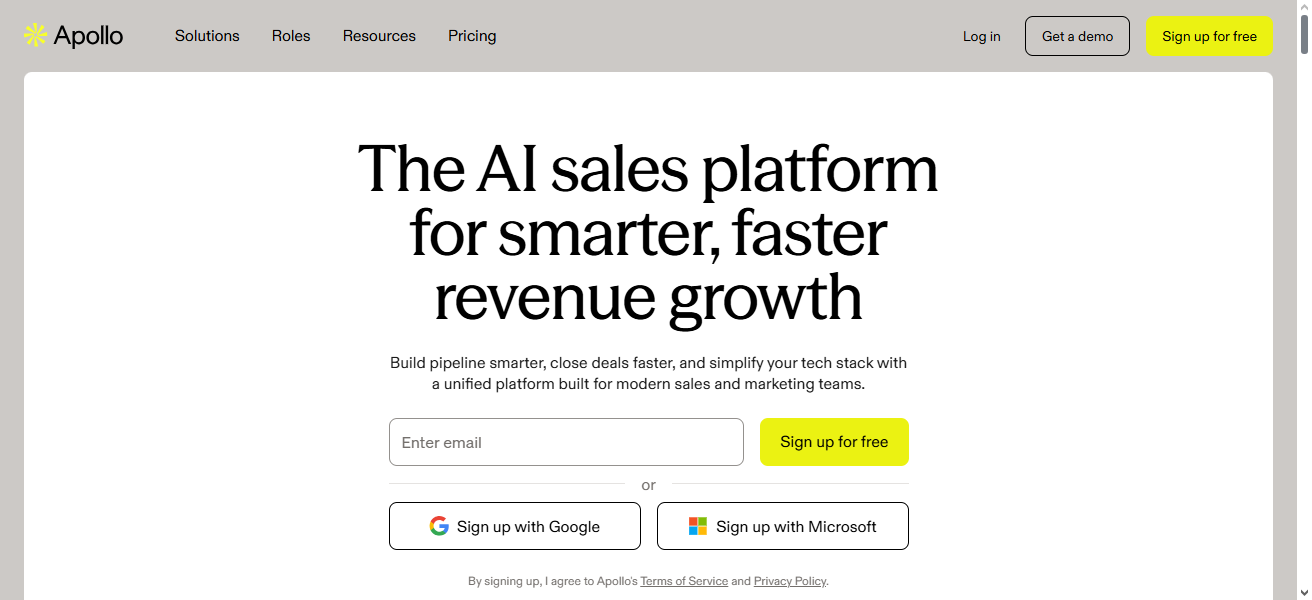Open the Resources dropdown
This screenshot has height=600, width=1312.
[379, 36]
